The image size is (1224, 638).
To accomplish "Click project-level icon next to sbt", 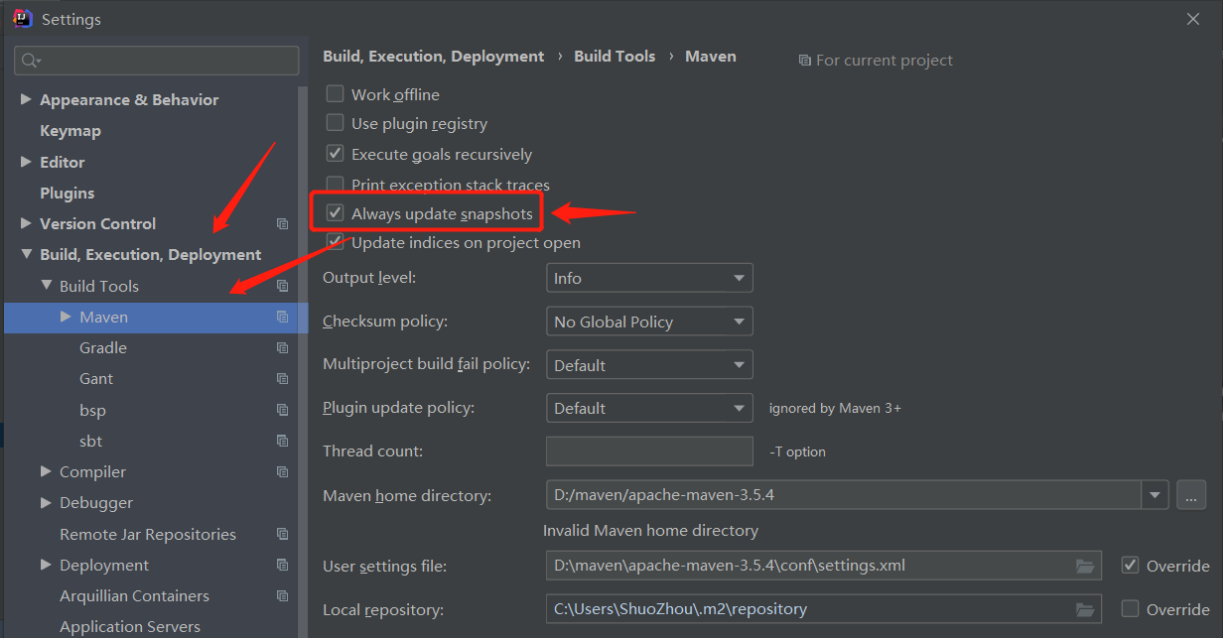I will 282,441.
